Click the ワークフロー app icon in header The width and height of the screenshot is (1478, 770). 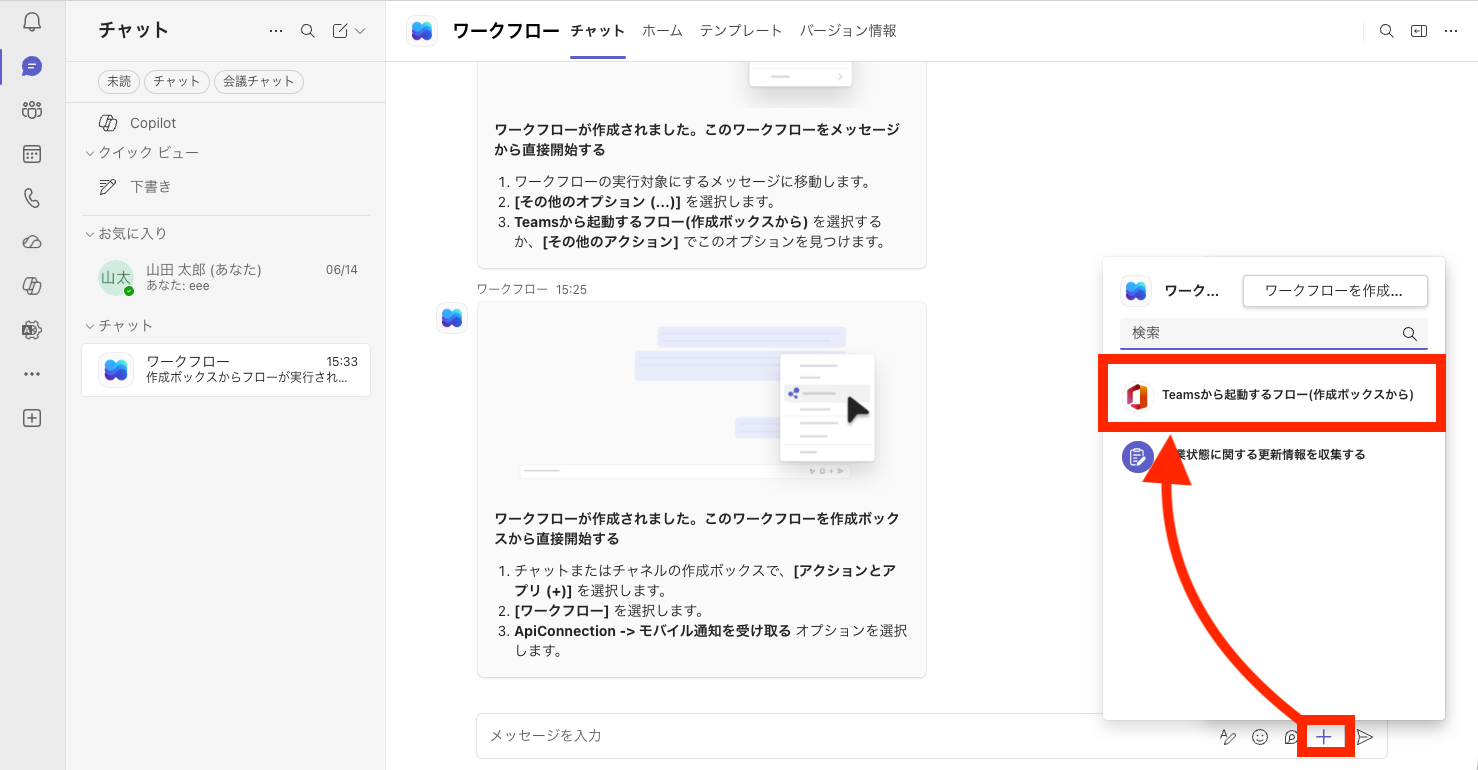422,31
